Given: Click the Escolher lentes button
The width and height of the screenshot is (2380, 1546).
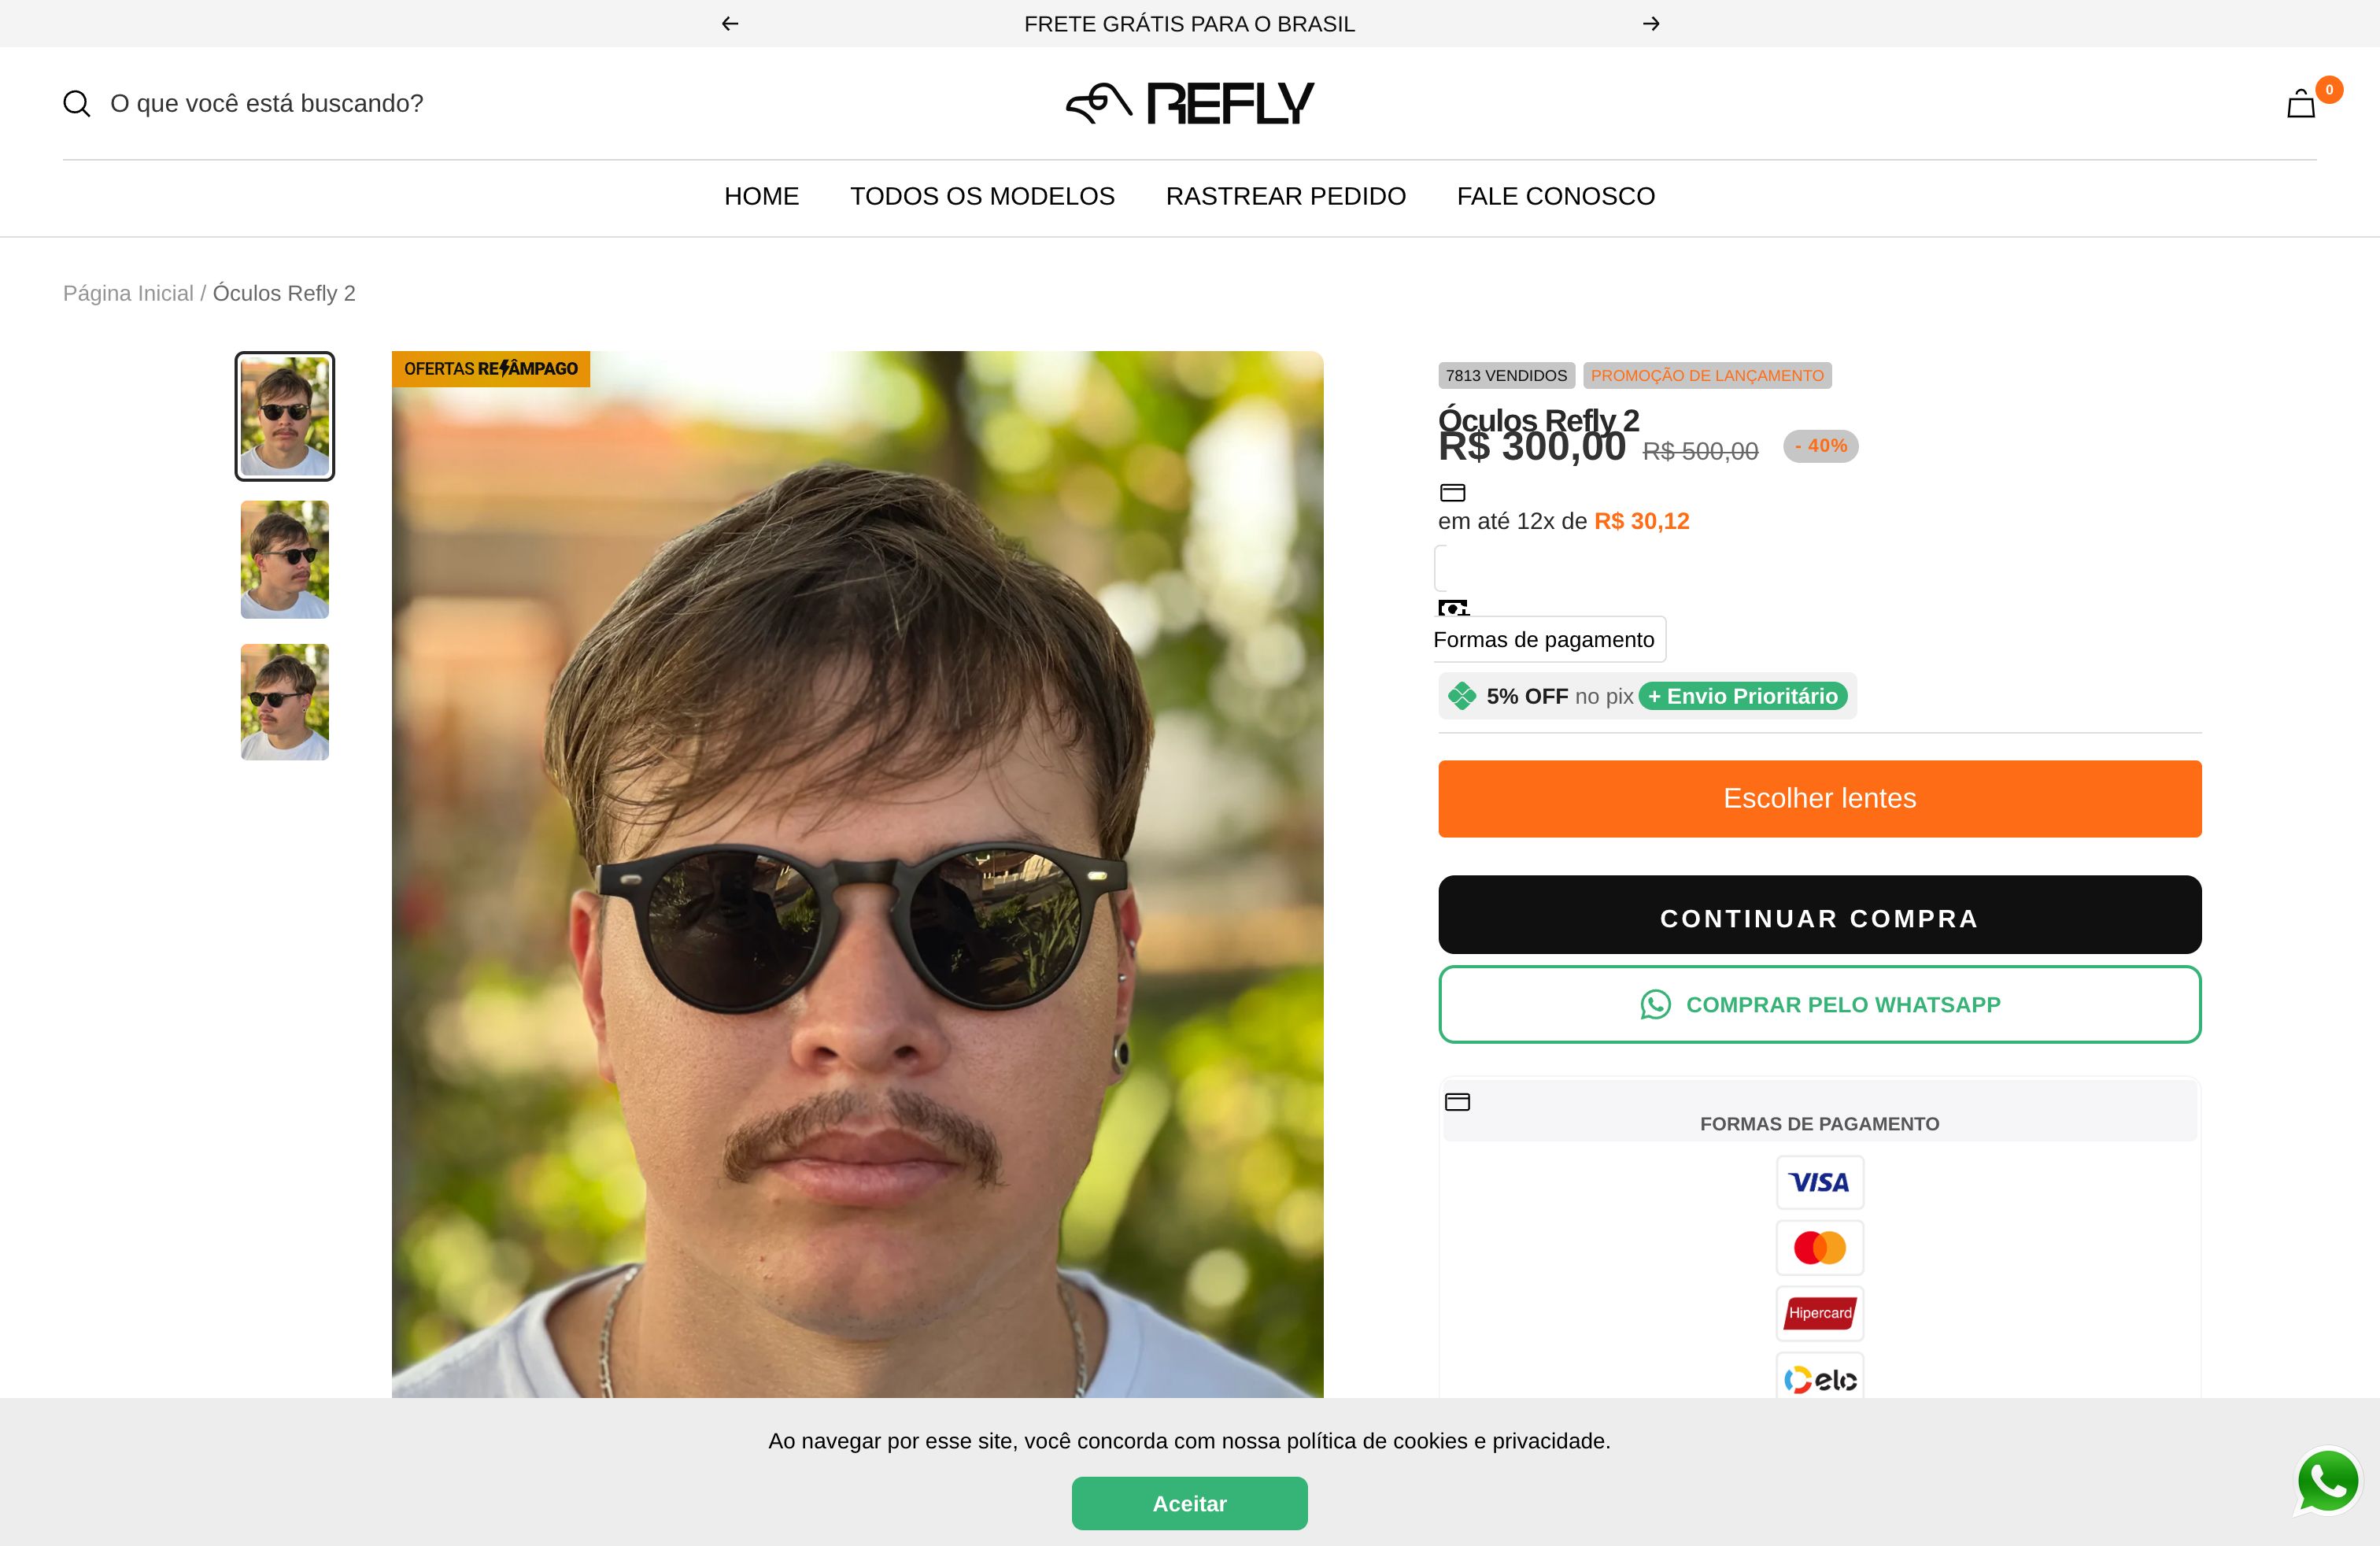Looking at the screenshot, I should coord(1818,798).
